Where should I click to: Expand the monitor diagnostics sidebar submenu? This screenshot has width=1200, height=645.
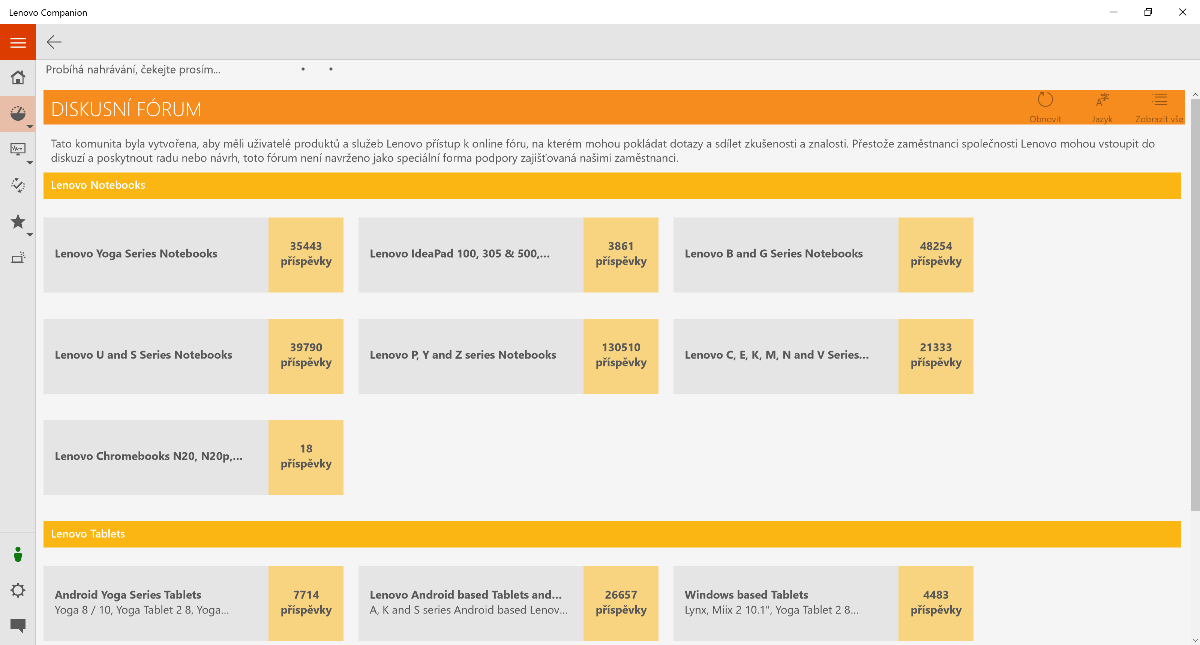(x=30, y=162)
